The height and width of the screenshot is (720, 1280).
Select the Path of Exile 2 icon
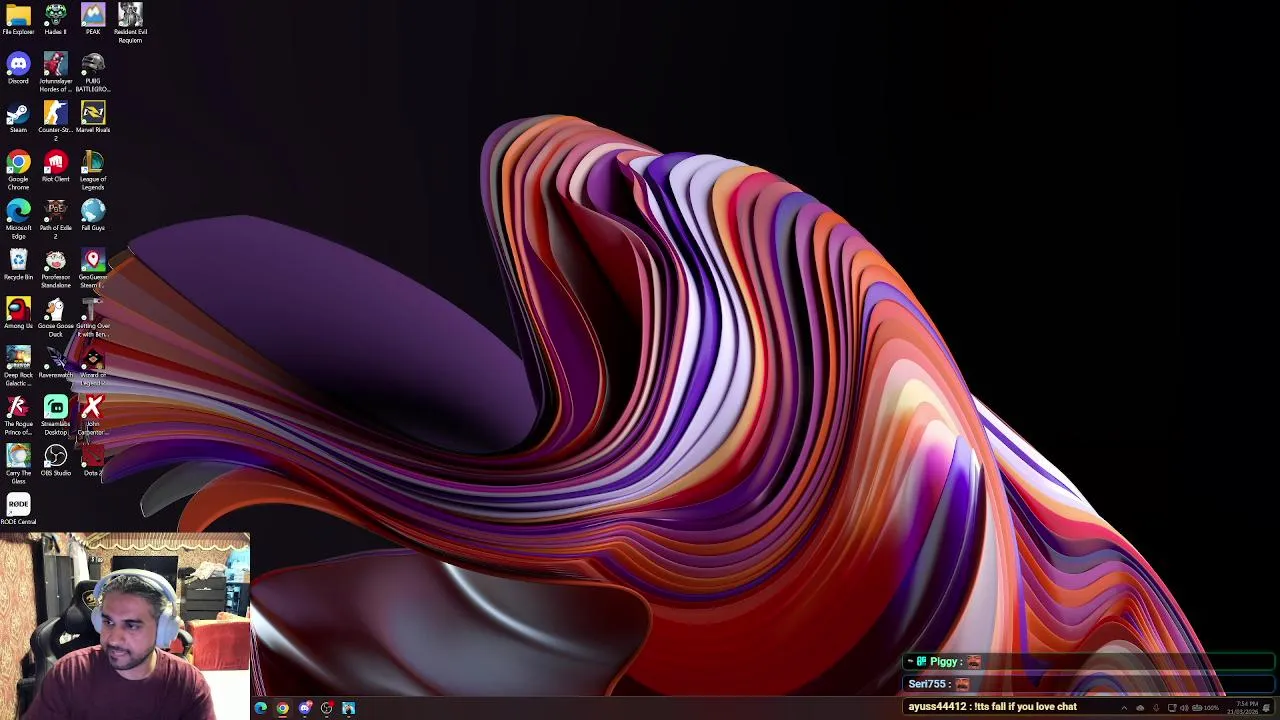[x=55, y=219]
